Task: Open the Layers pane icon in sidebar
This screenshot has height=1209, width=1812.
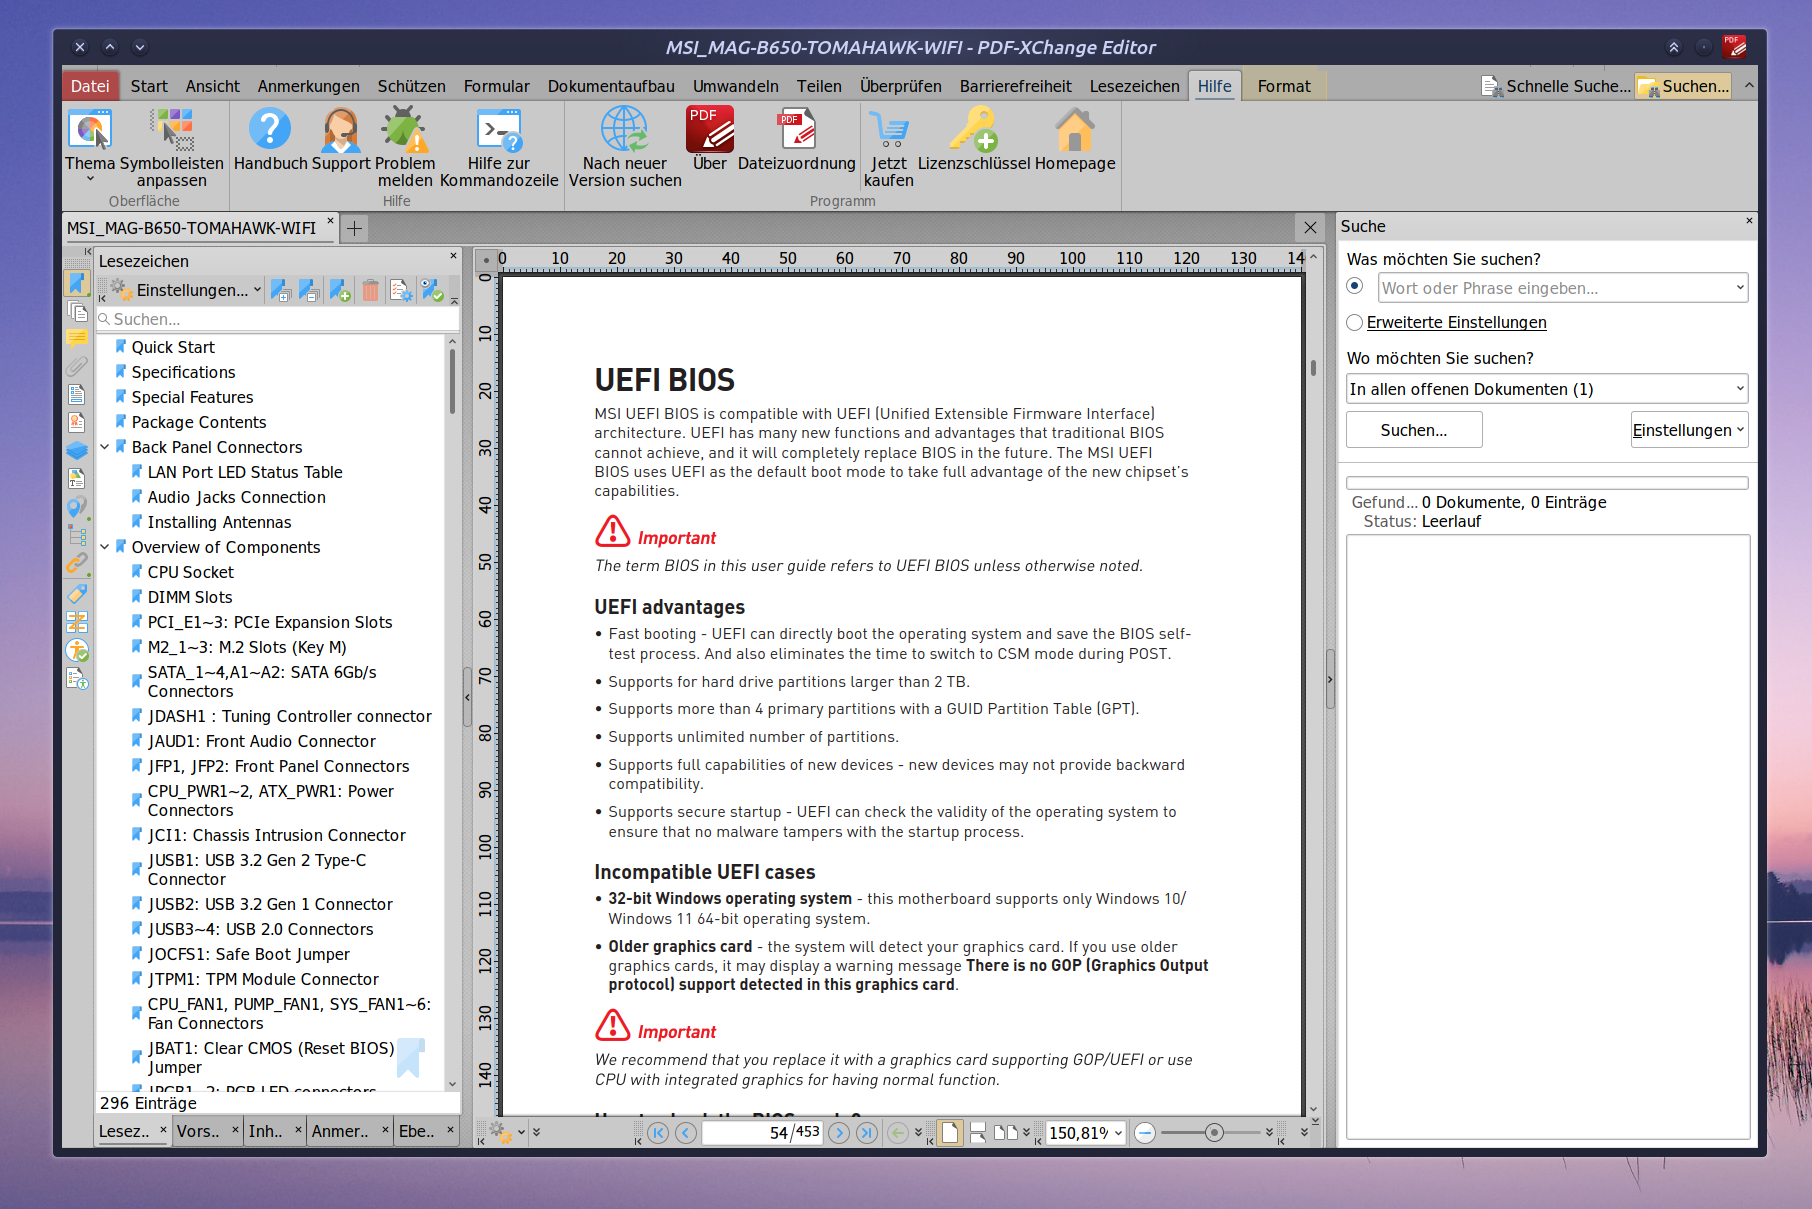Action: click(x=77, y=451)
